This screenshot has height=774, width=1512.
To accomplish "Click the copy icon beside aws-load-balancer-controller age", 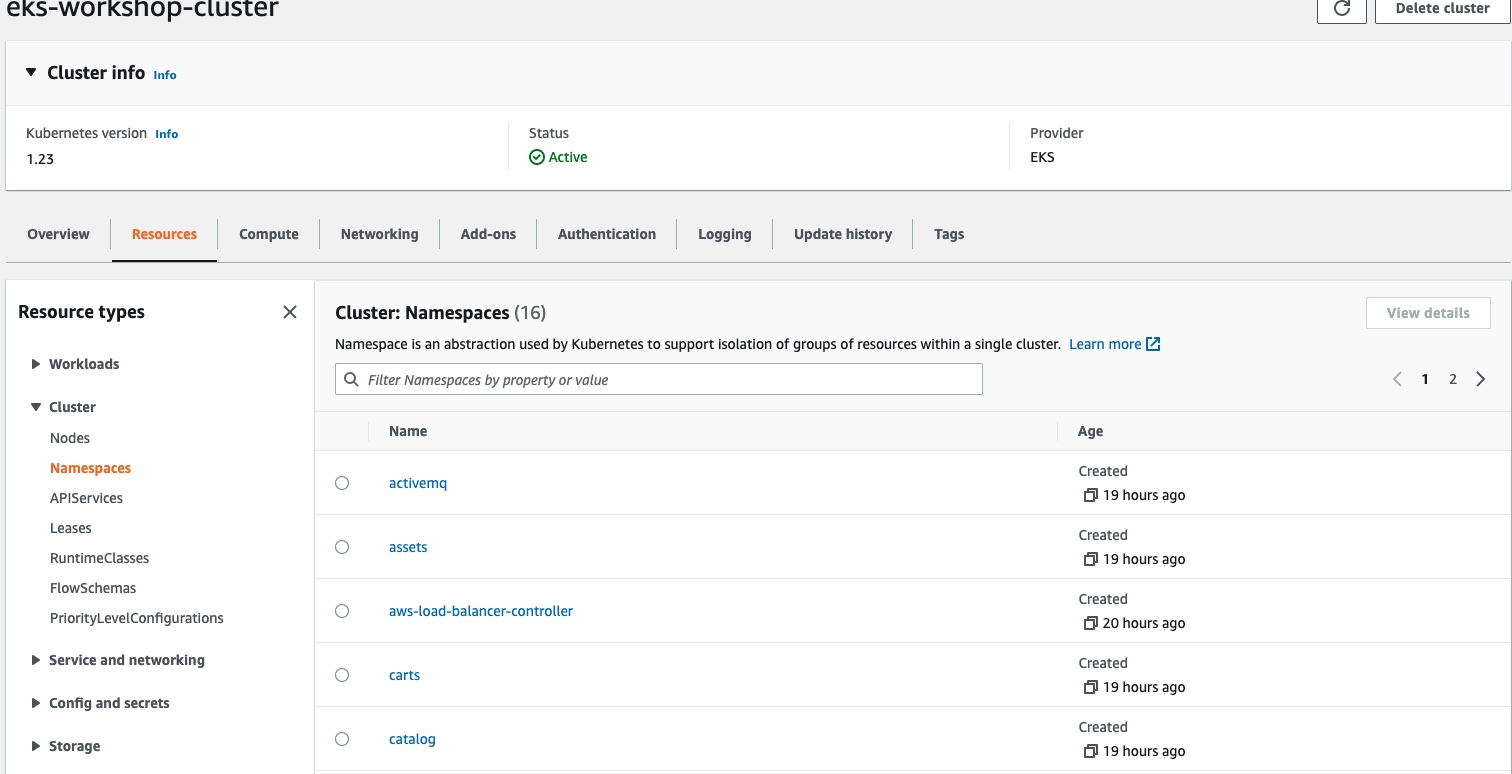I will 1090,623.
